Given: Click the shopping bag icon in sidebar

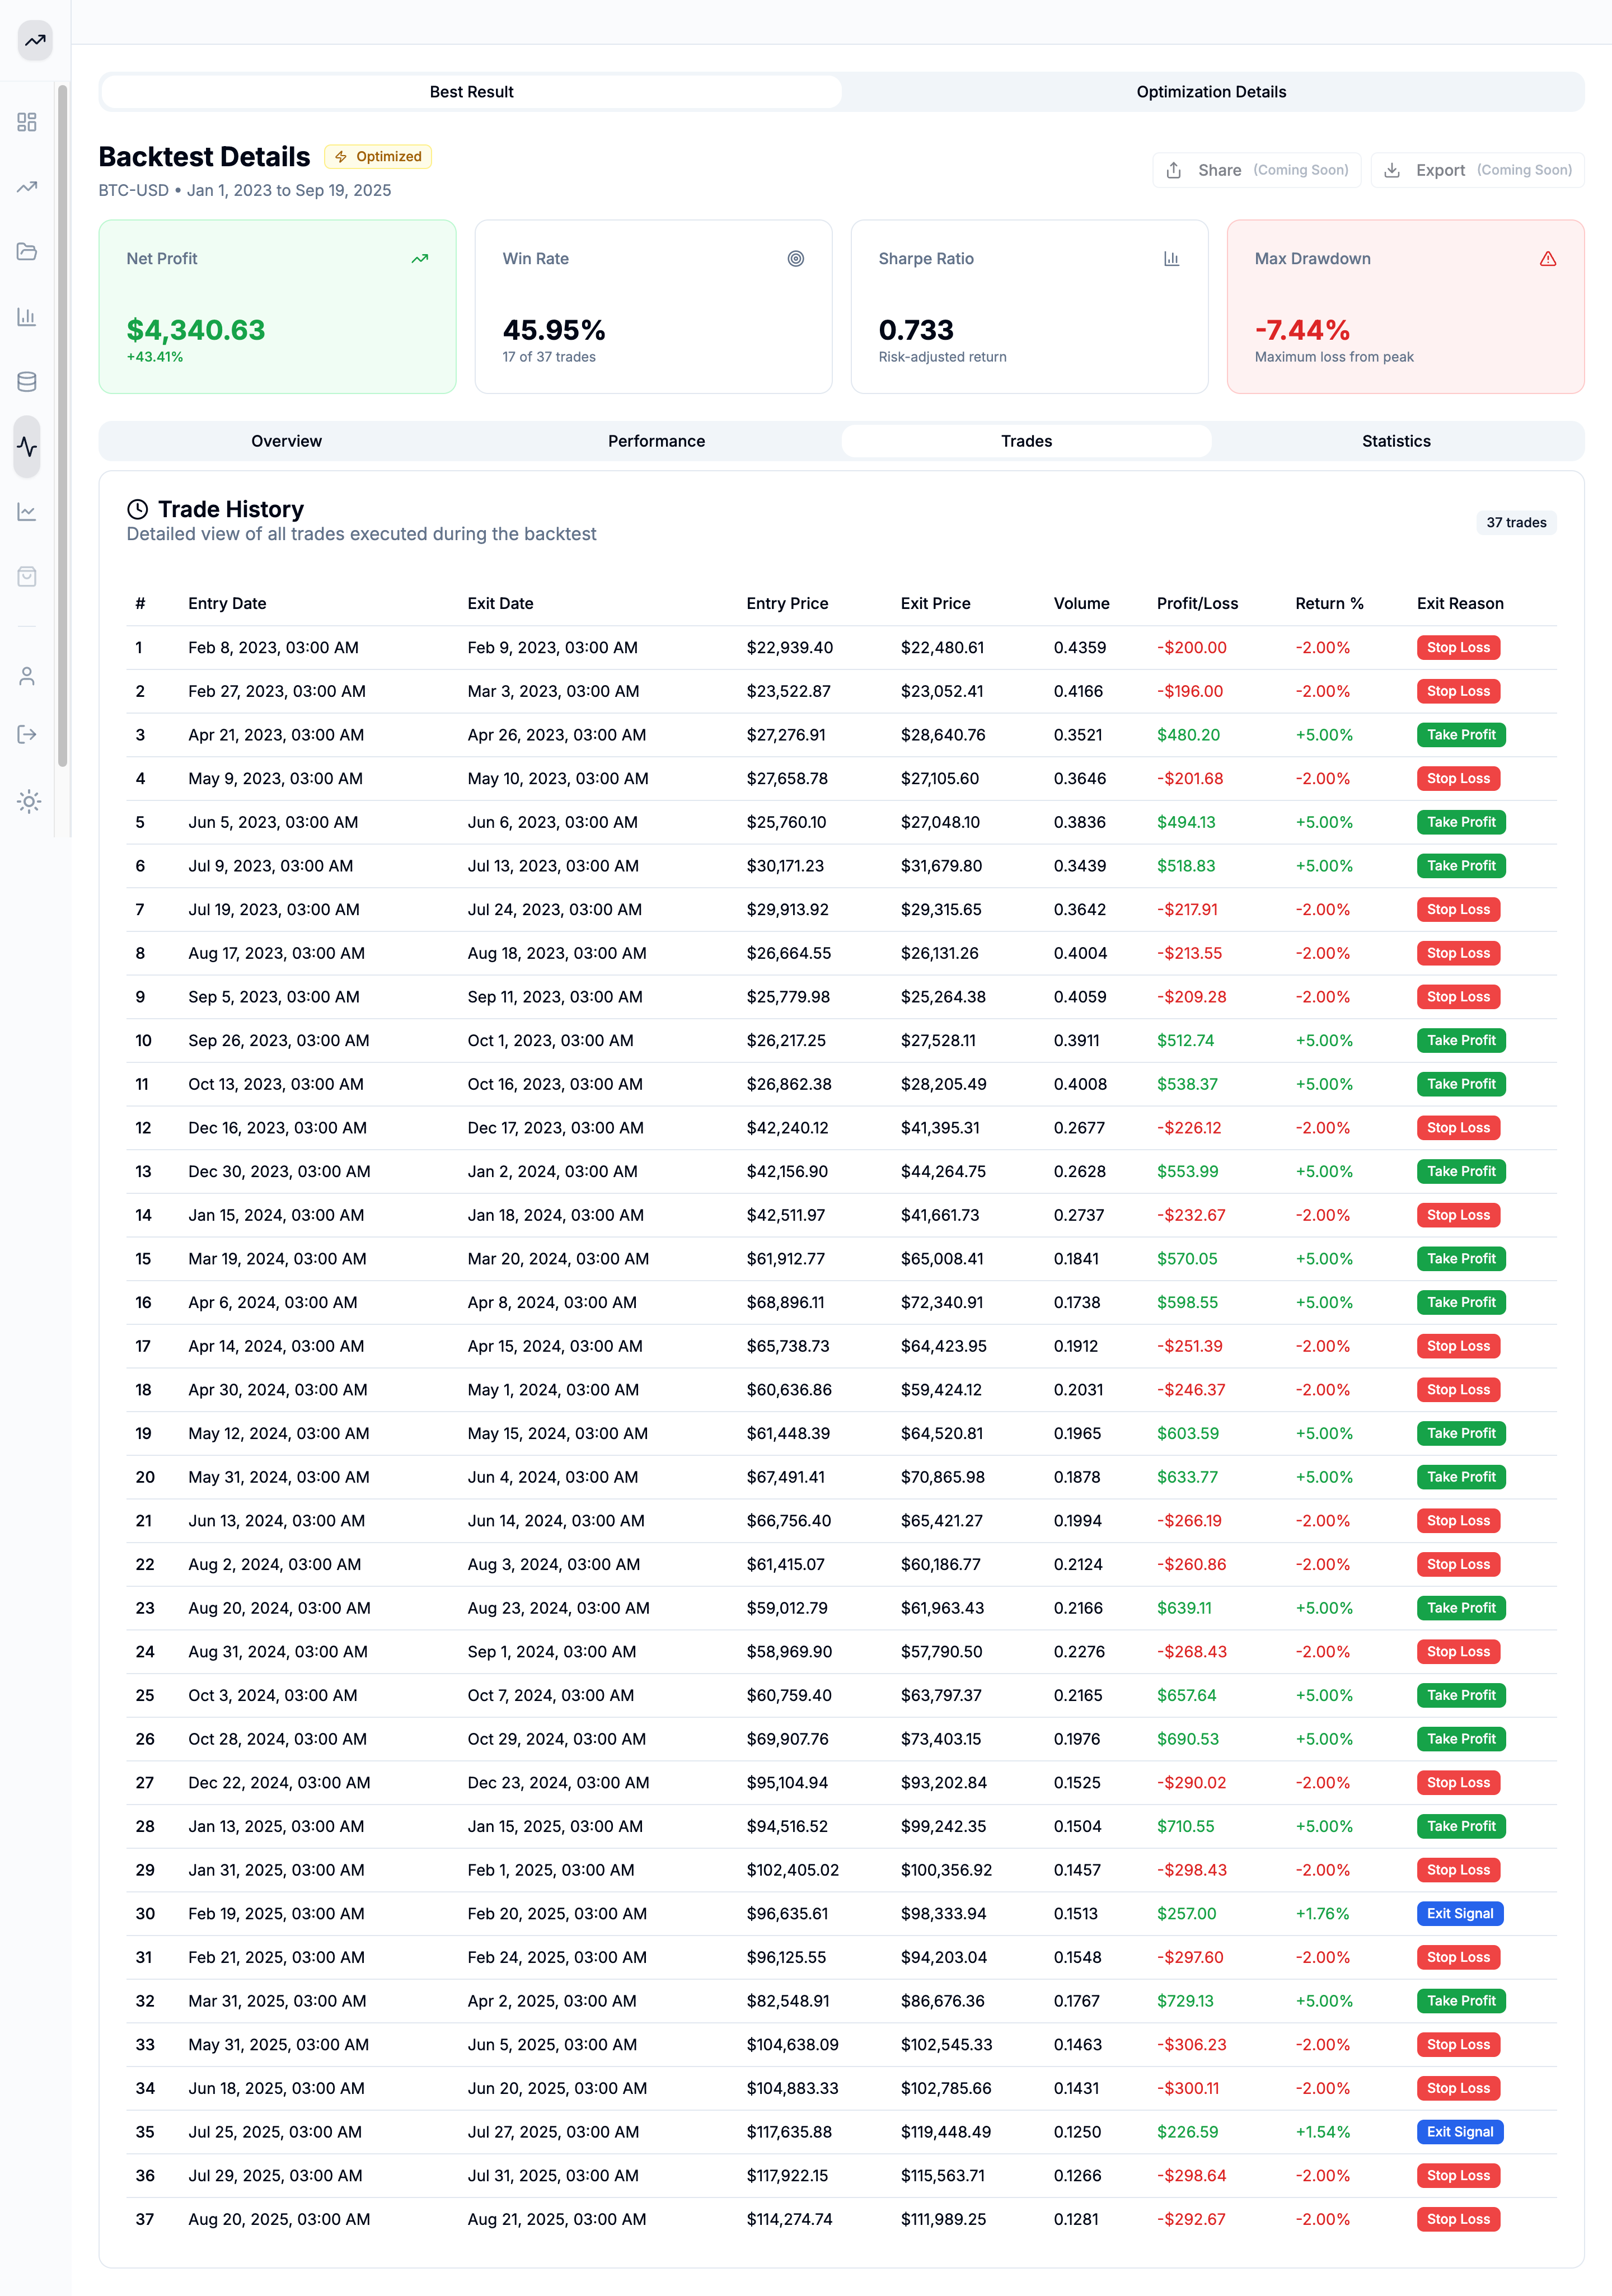Looking at the screenshot, I should [x=27, y=576].
